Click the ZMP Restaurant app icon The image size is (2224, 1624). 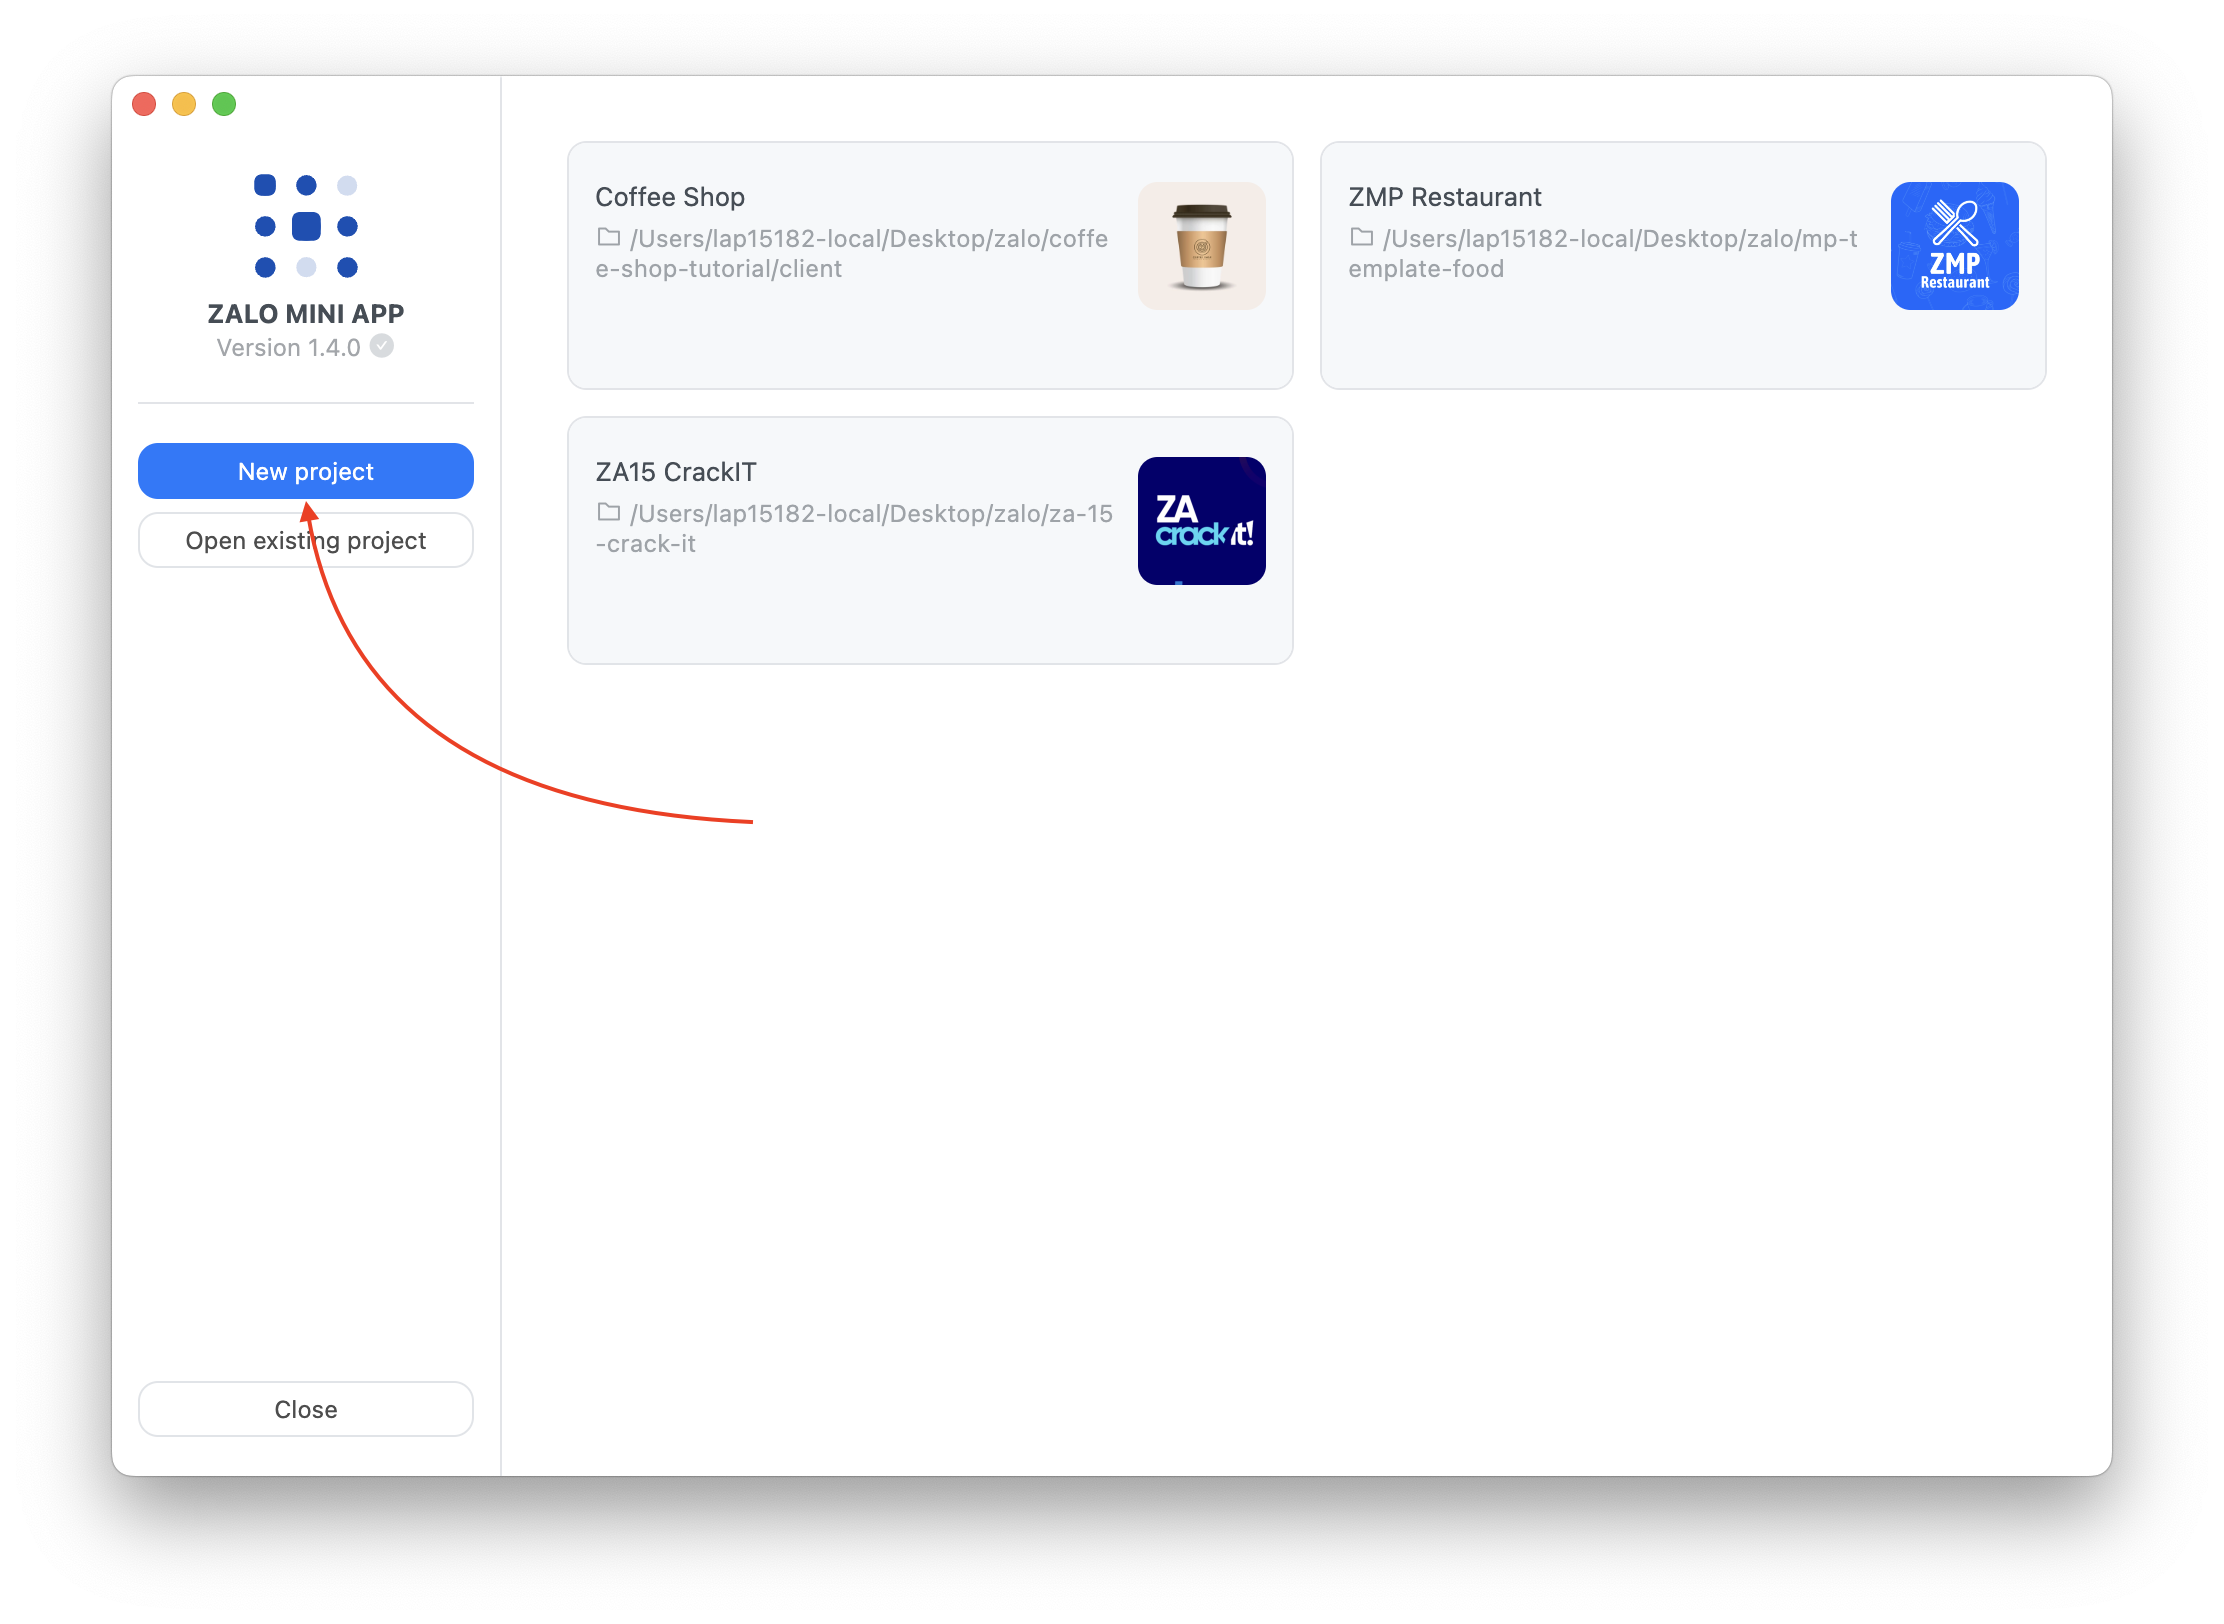click(x=1954, y=246)
